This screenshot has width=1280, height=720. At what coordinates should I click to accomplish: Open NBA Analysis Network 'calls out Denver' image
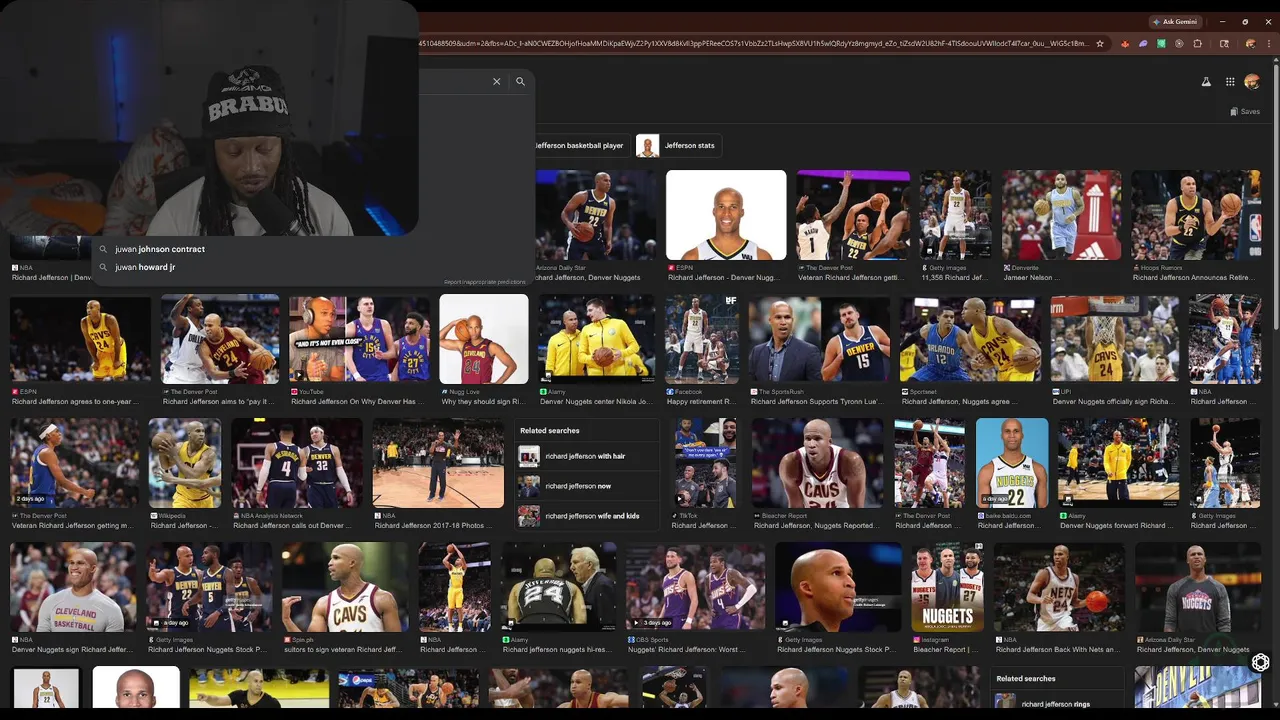point(297,463)
